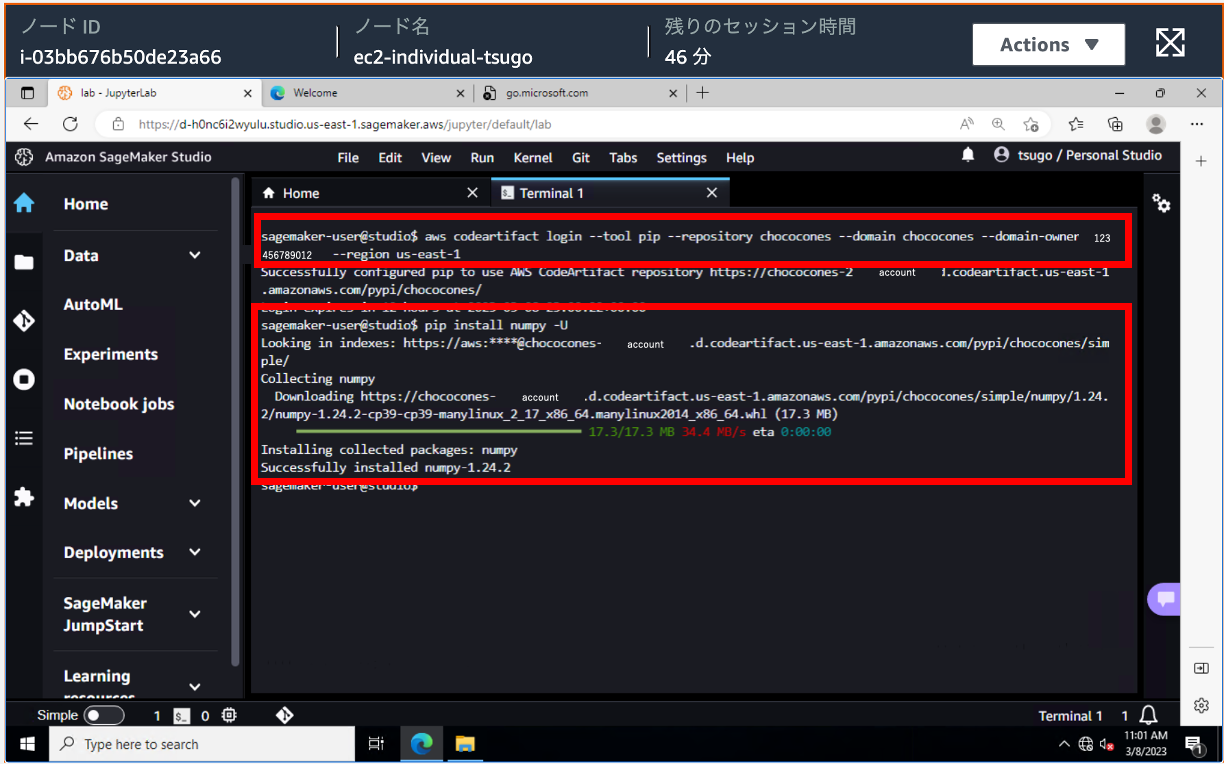
Task: Click the kernel usage icon in status bar
Action: [x=229, y=715]
